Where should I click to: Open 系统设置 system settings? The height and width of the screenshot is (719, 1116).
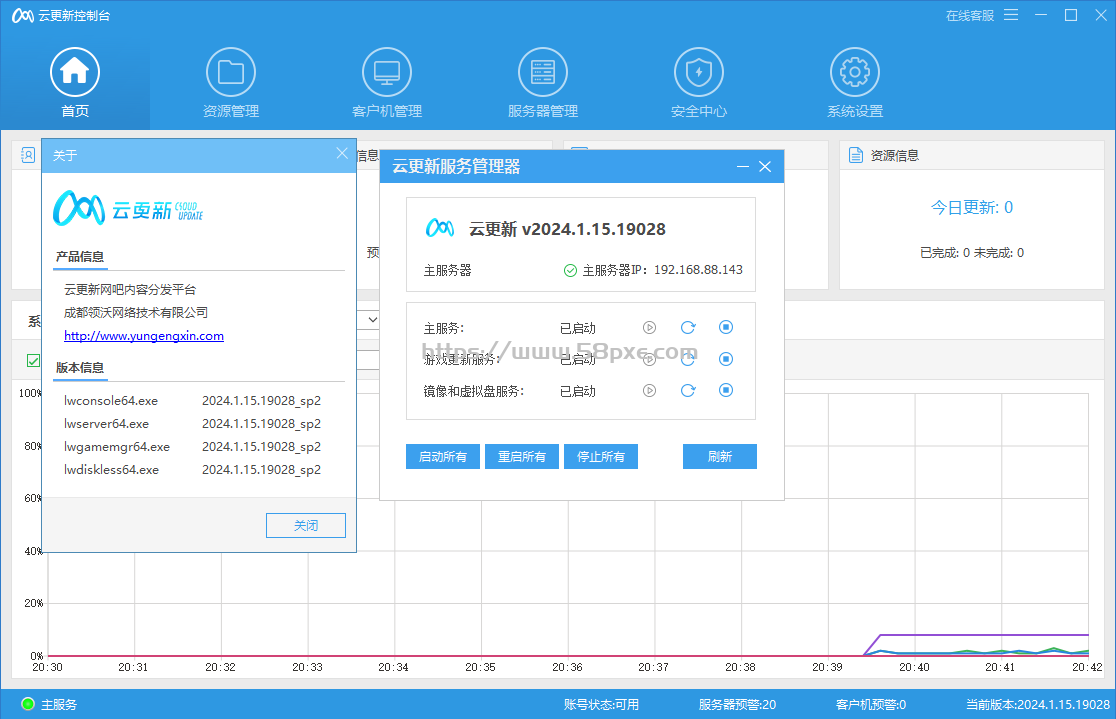pyautogui.click(x=855, y=83)
